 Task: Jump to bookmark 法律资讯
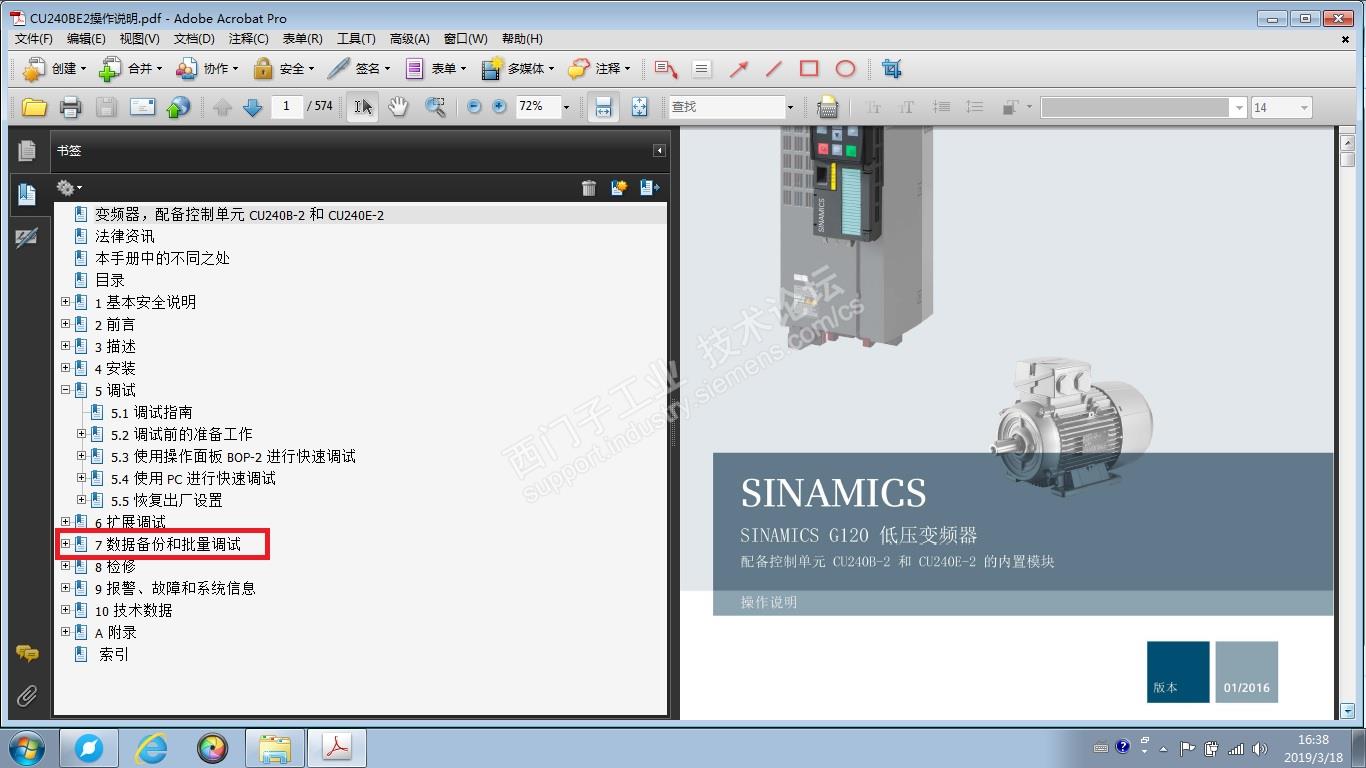click(125, 236)
